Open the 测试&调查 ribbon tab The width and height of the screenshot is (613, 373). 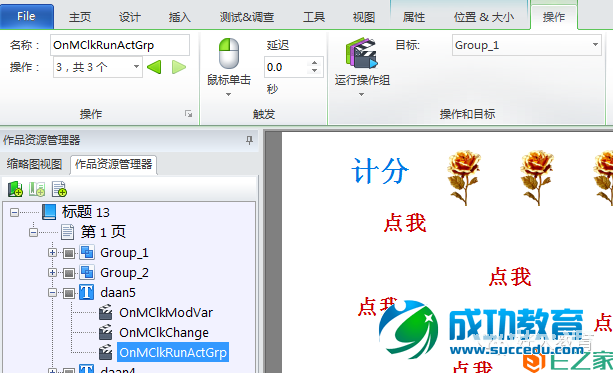247,17
